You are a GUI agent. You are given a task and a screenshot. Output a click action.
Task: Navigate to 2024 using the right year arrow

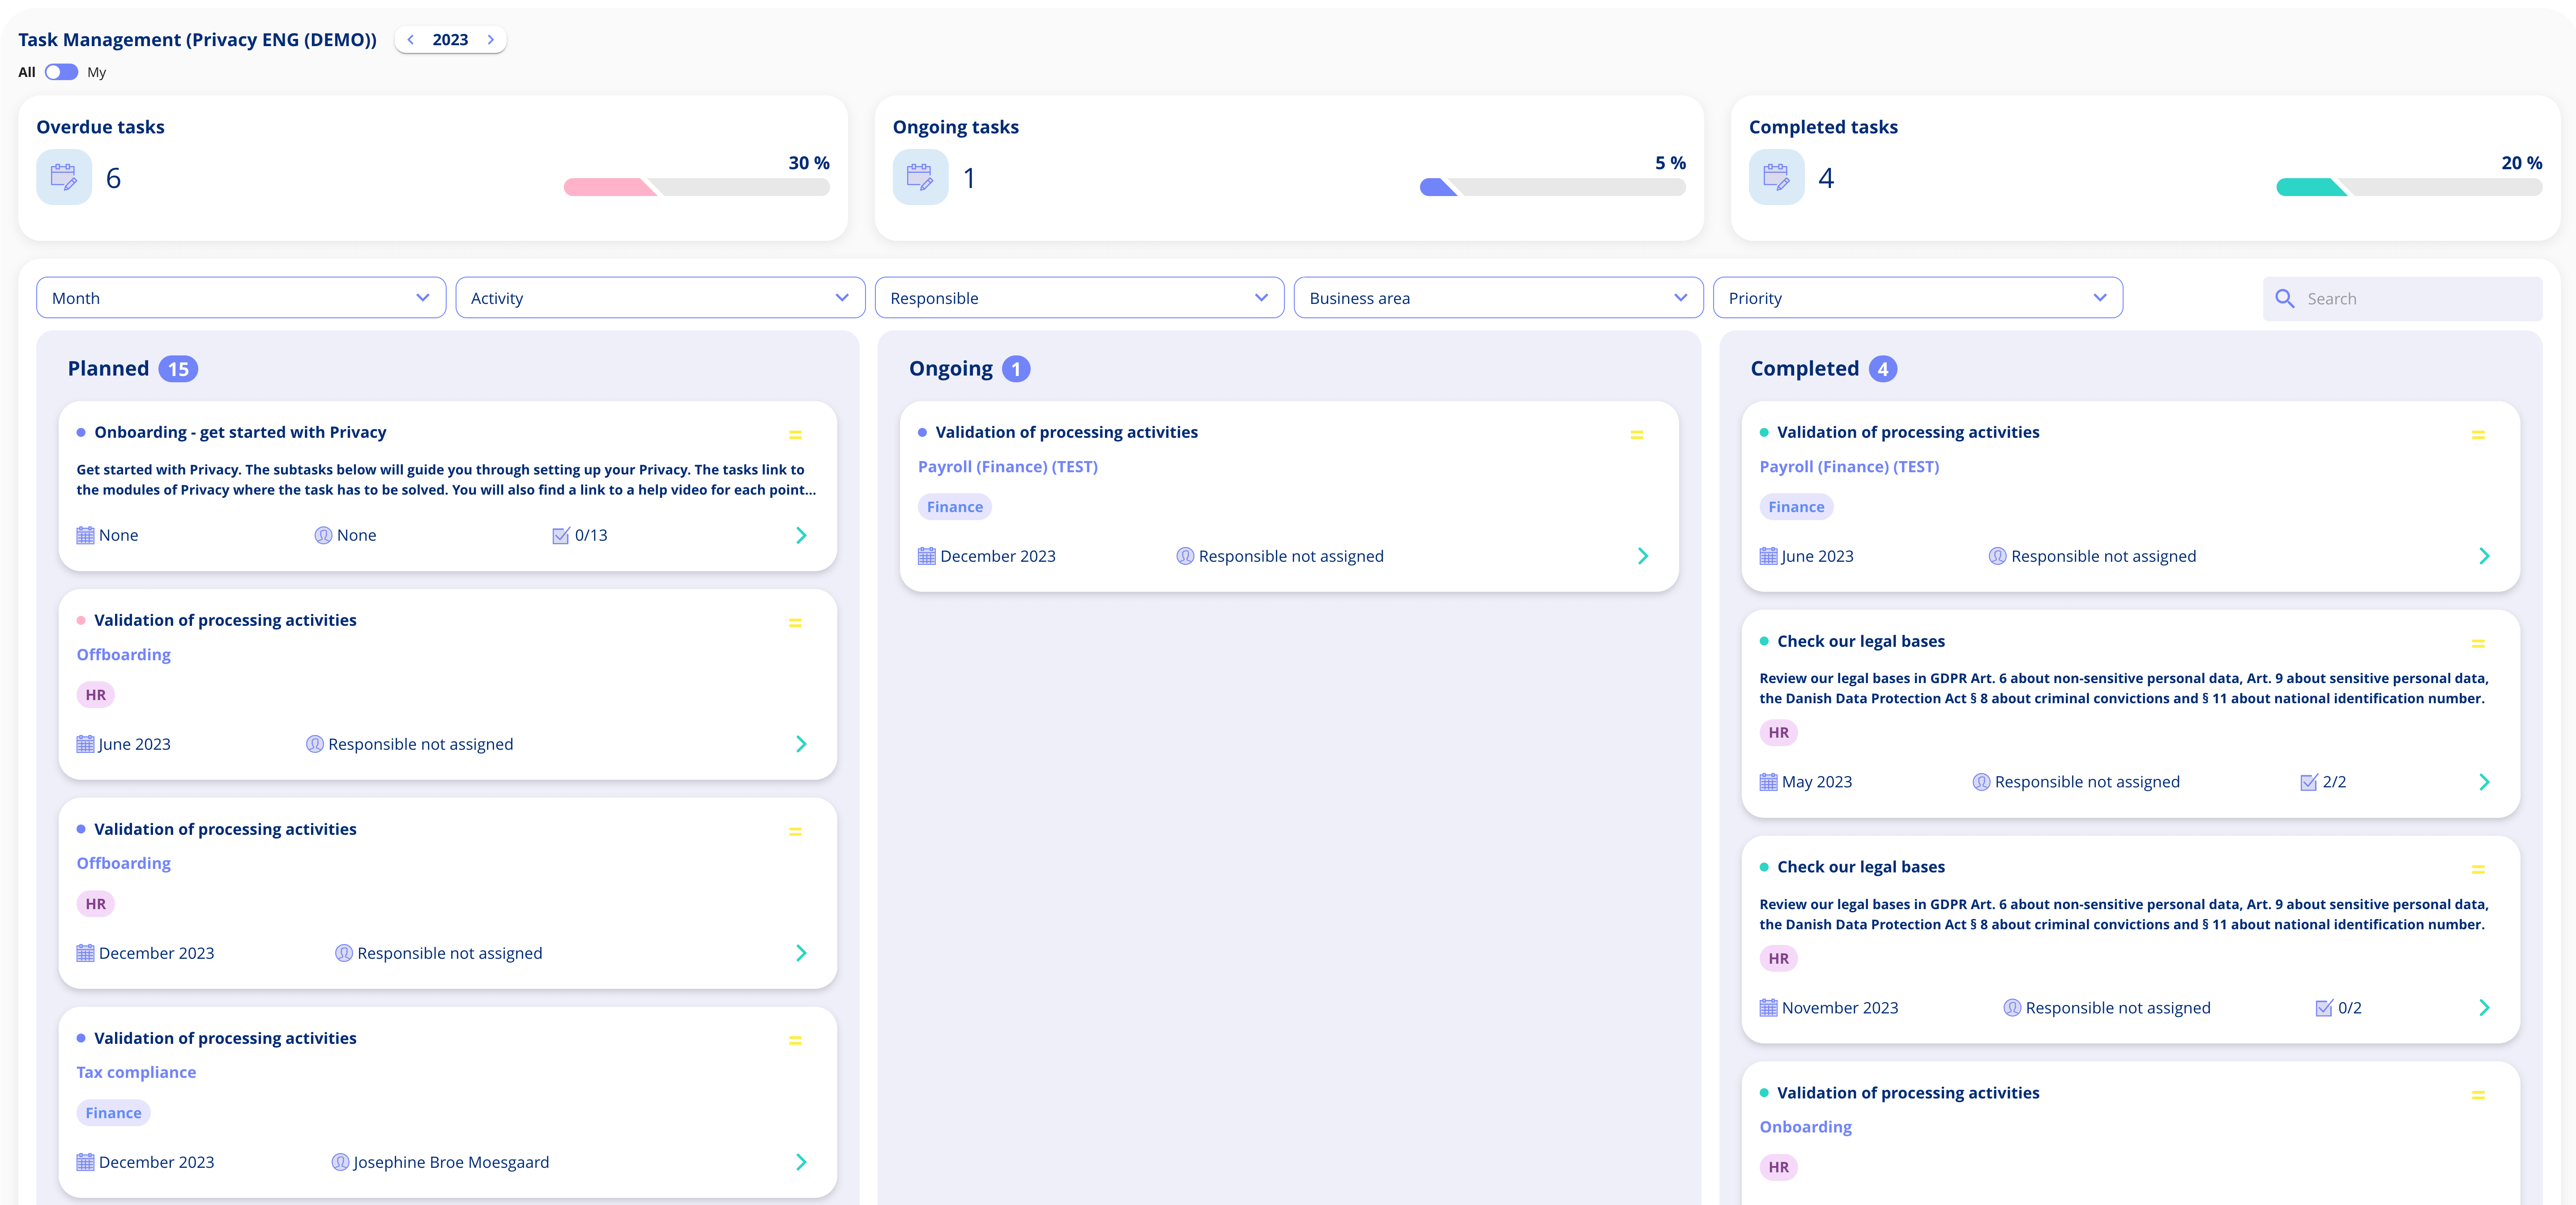coord(491,39)
